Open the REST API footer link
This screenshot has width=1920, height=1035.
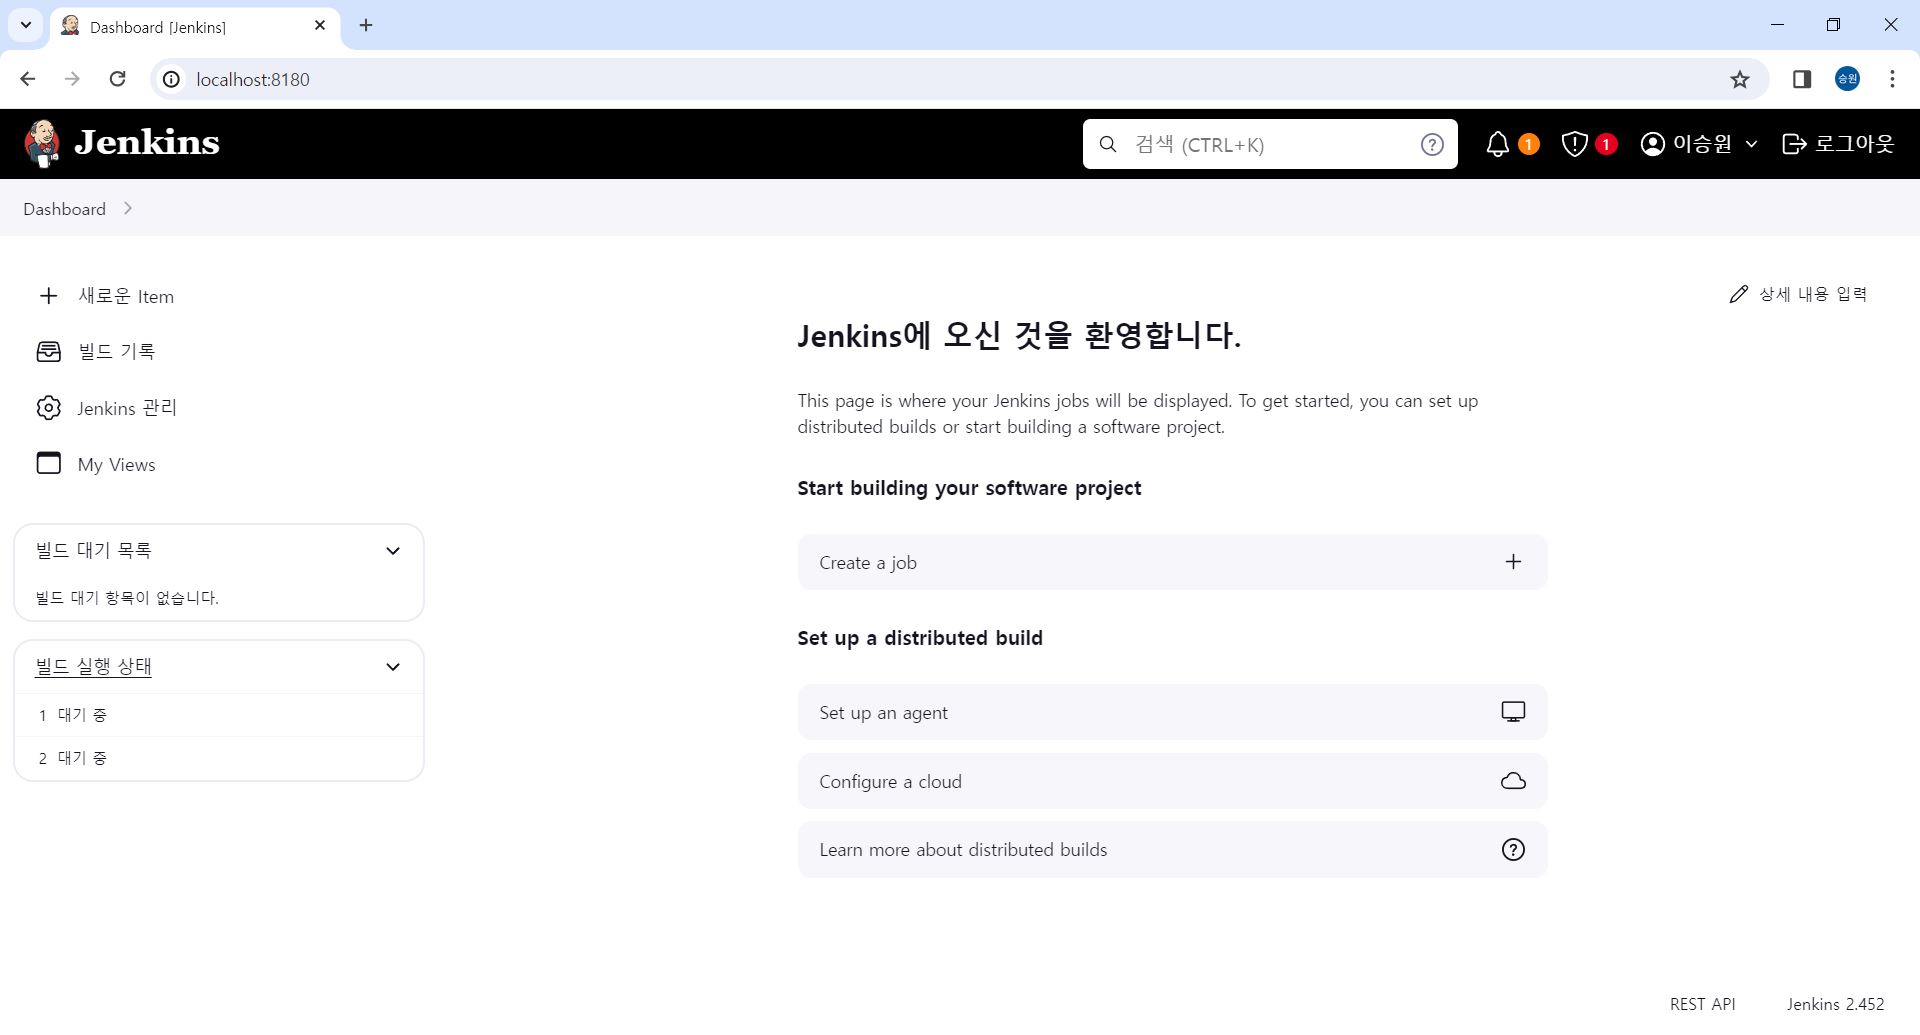(x=1702, y=1004)
